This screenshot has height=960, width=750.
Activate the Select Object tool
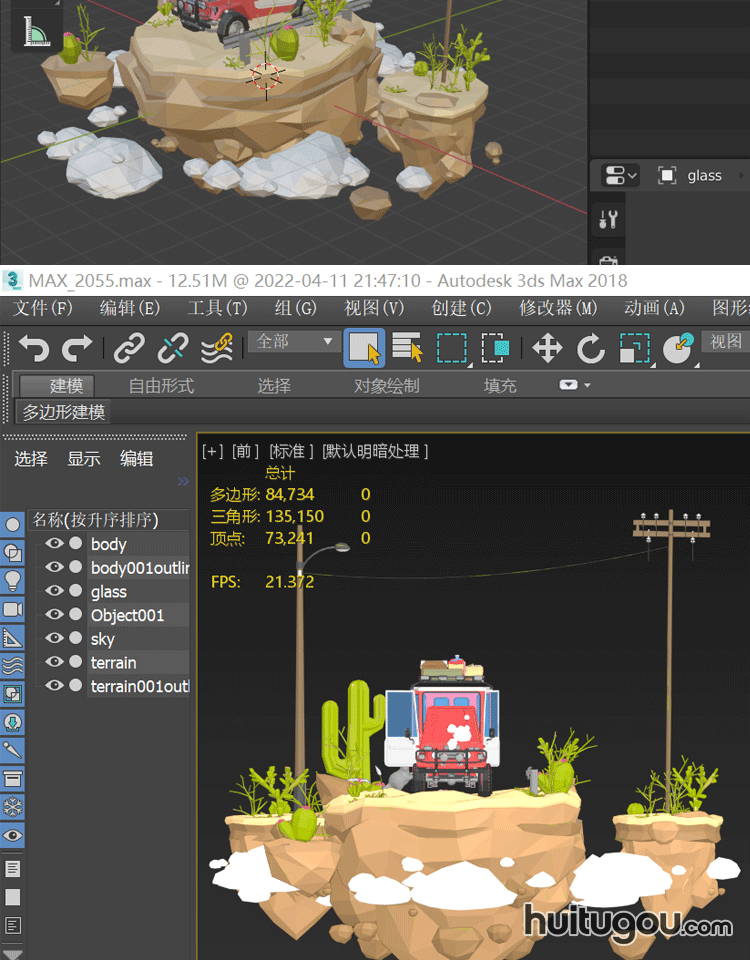364,348
